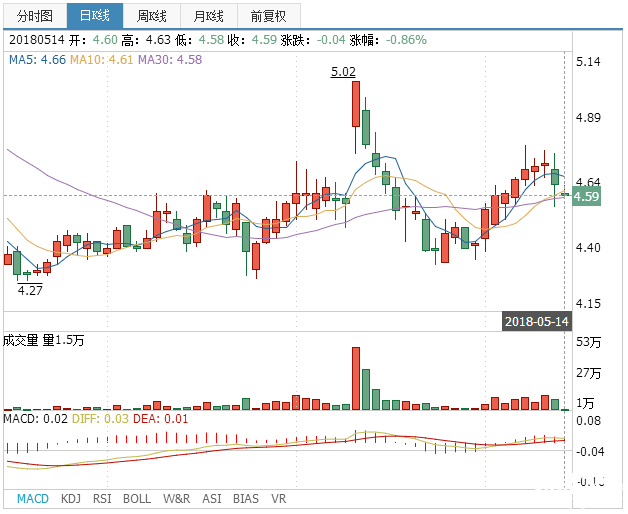This screenshot has width=628, height=514.
Task: Click the 4.40 price axis label
Action: pos(588,248)
